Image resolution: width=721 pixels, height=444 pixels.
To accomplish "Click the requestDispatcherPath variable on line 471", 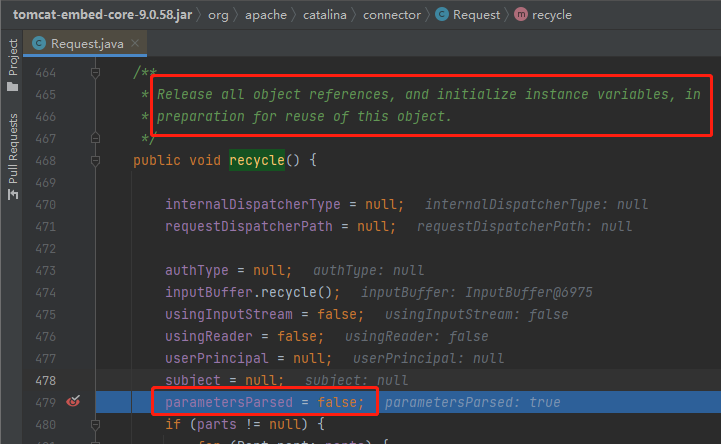I will [x=249, y=226].
